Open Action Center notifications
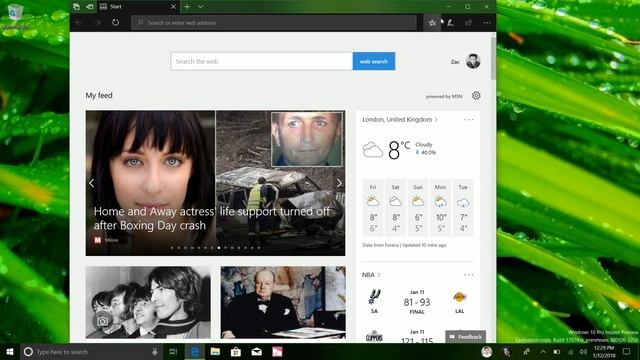Image resolution: width=640 pixels, height=360 pixels. [x=627, y=351]
